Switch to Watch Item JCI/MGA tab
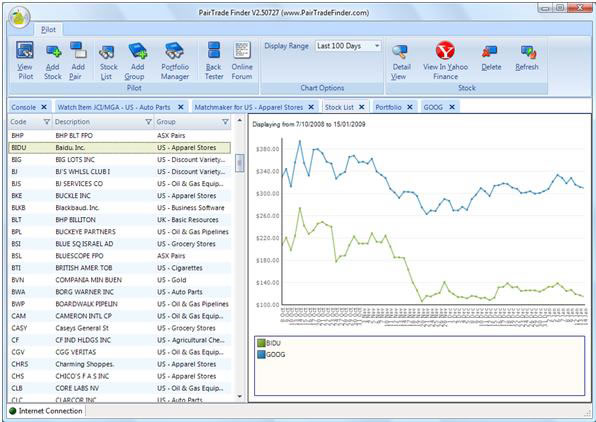This screenshot has height=422, width=596. [114, 107]
